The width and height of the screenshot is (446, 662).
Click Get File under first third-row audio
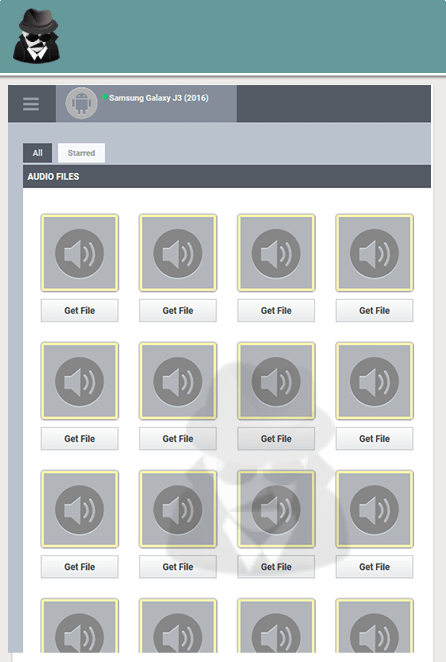click(79, 567)
